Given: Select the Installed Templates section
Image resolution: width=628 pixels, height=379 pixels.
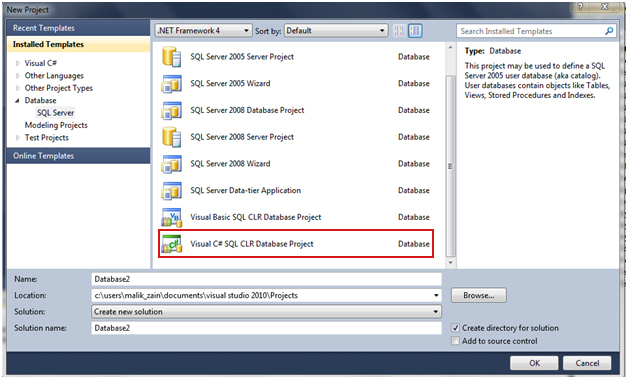Looking at the screenshot, I should coord(78,44).
